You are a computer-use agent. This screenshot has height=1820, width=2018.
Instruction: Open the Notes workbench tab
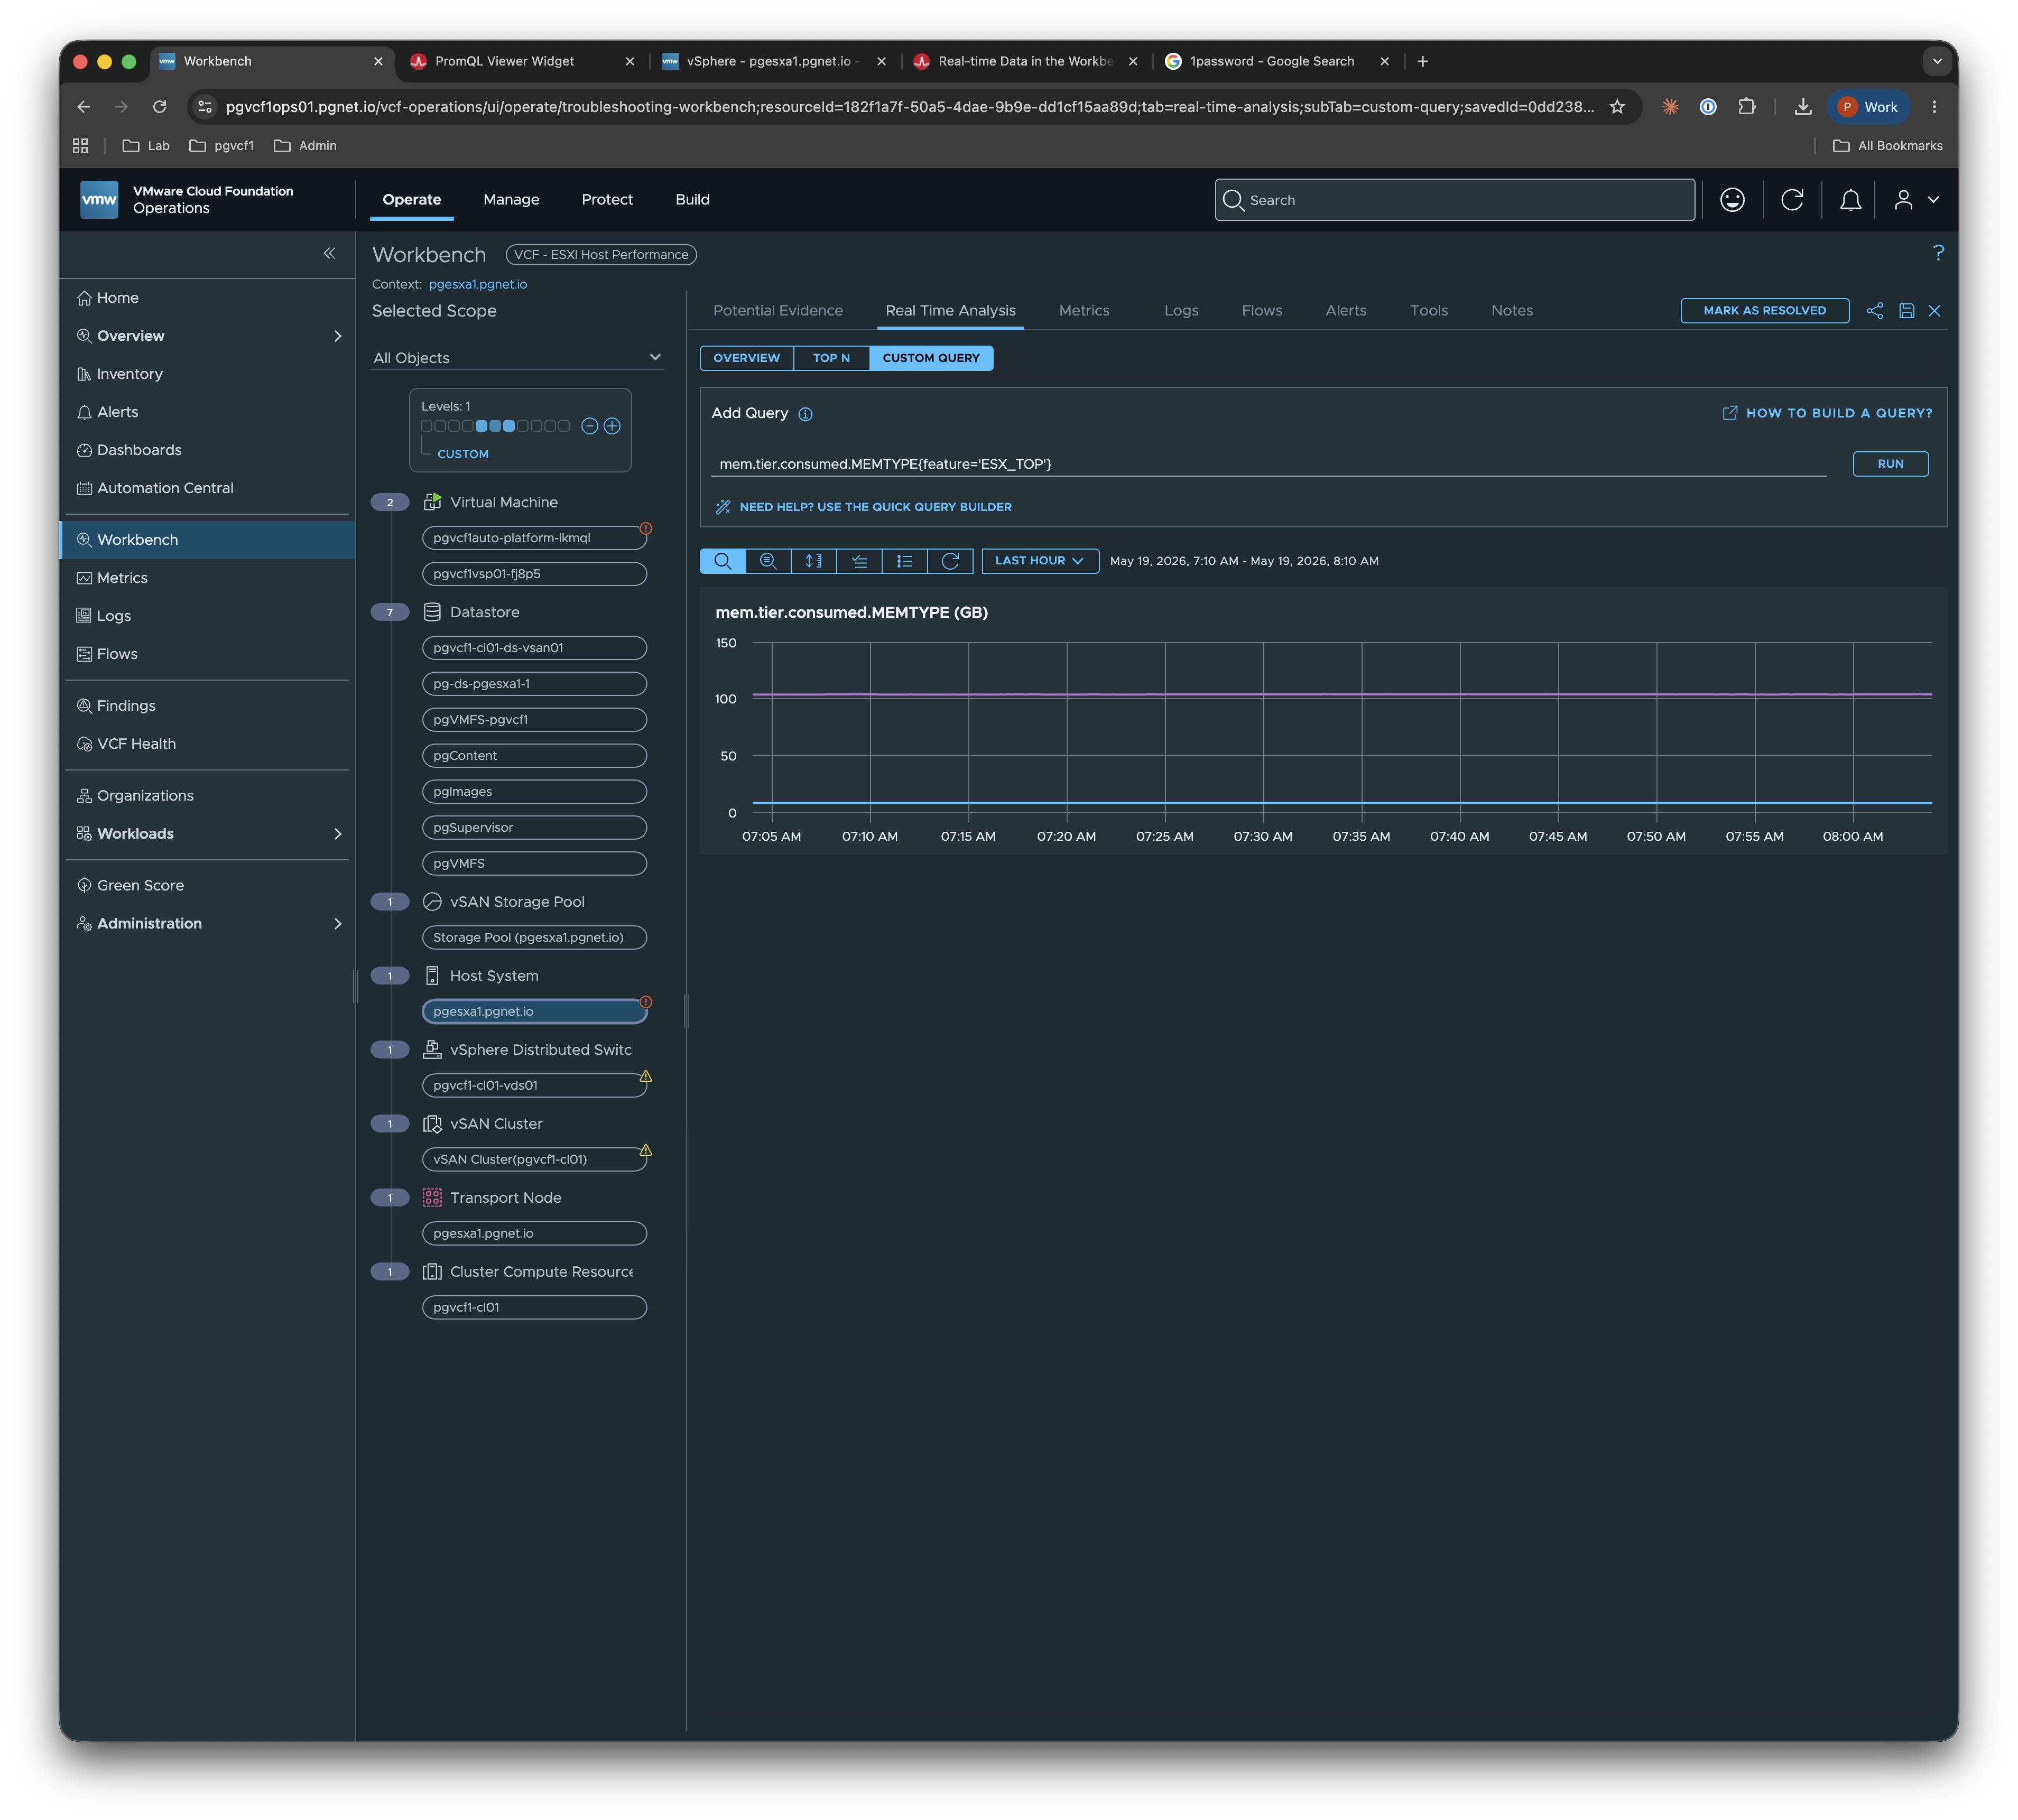click(x=1511, y=311)
